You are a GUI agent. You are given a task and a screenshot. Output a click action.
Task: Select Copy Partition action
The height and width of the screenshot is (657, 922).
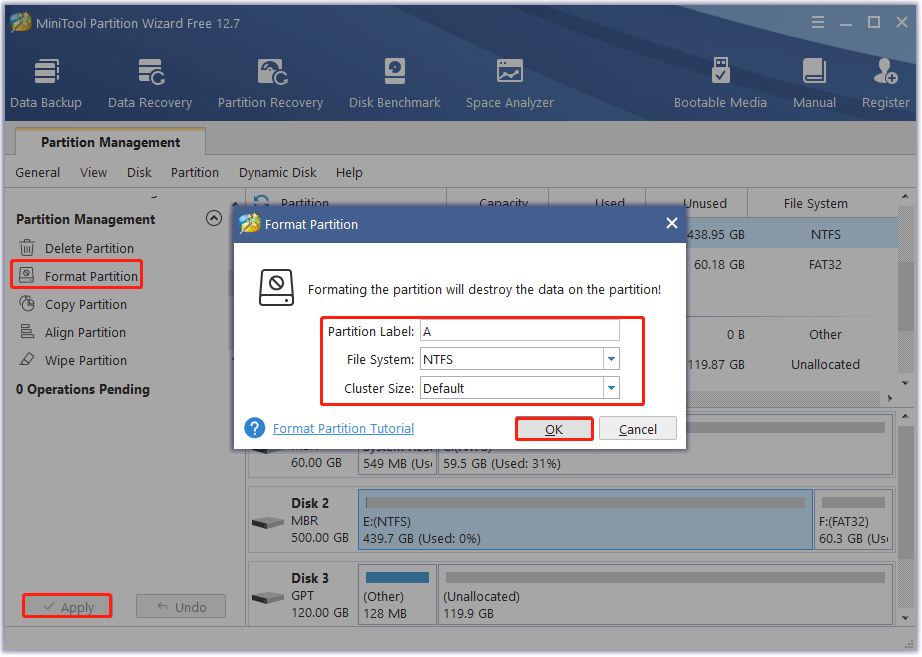(x=74, y=304)
